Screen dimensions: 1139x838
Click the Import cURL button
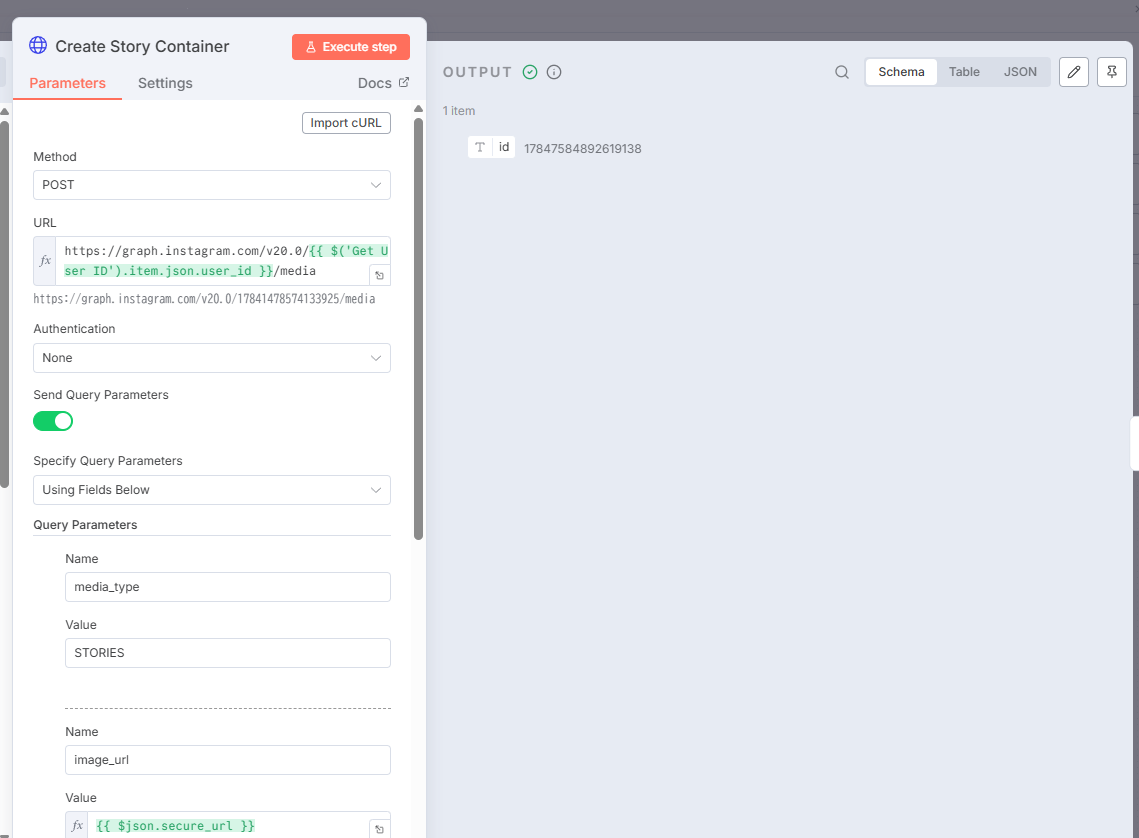[346, 123]
